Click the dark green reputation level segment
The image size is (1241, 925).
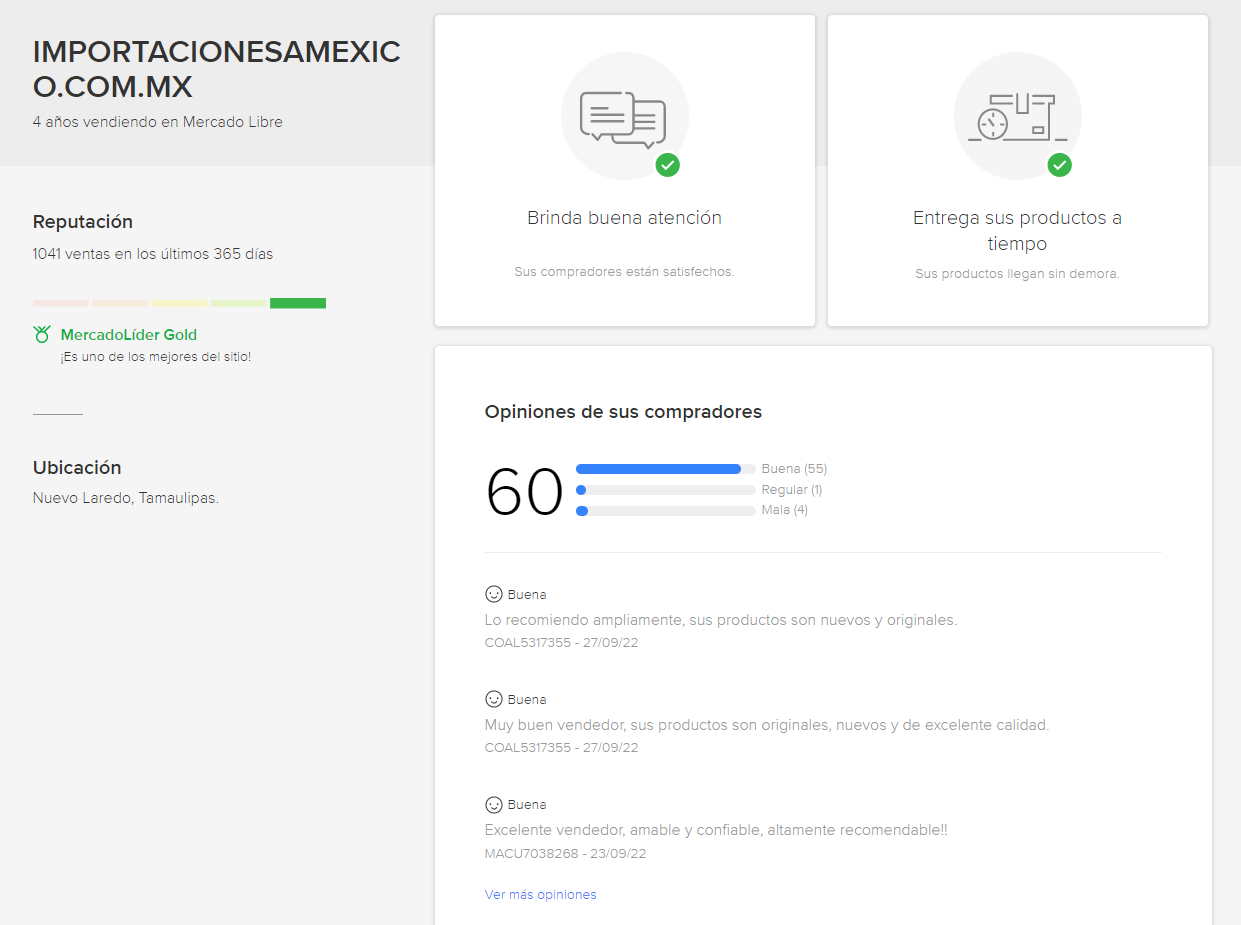click(298, 303)
